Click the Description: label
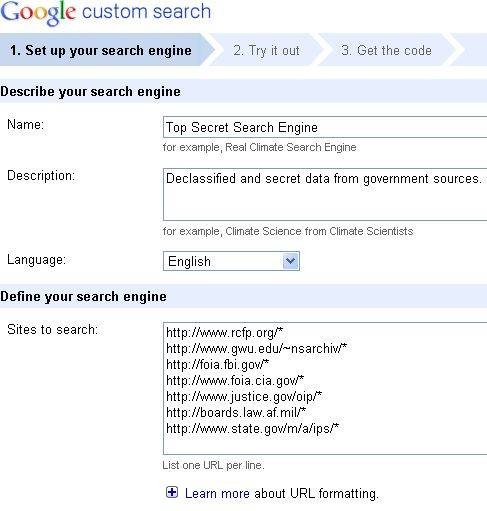Viewport: 487px width, 511px height. [41, 176]
